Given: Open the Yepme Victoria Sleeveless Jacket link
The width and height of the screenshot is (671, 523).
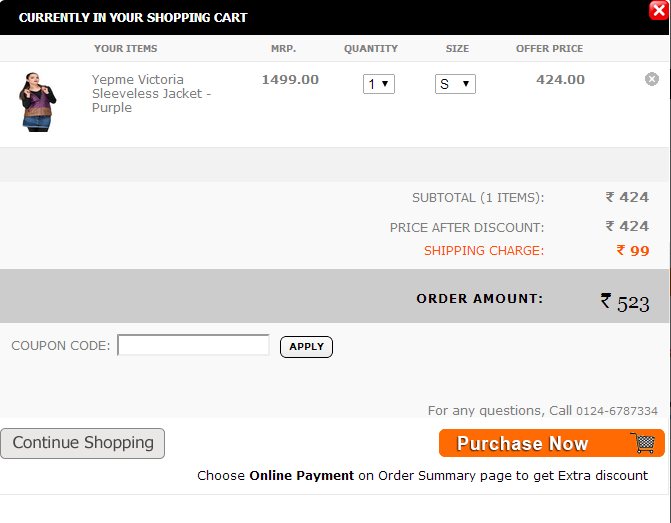Looking at the screenshot, I should (151, 93).
